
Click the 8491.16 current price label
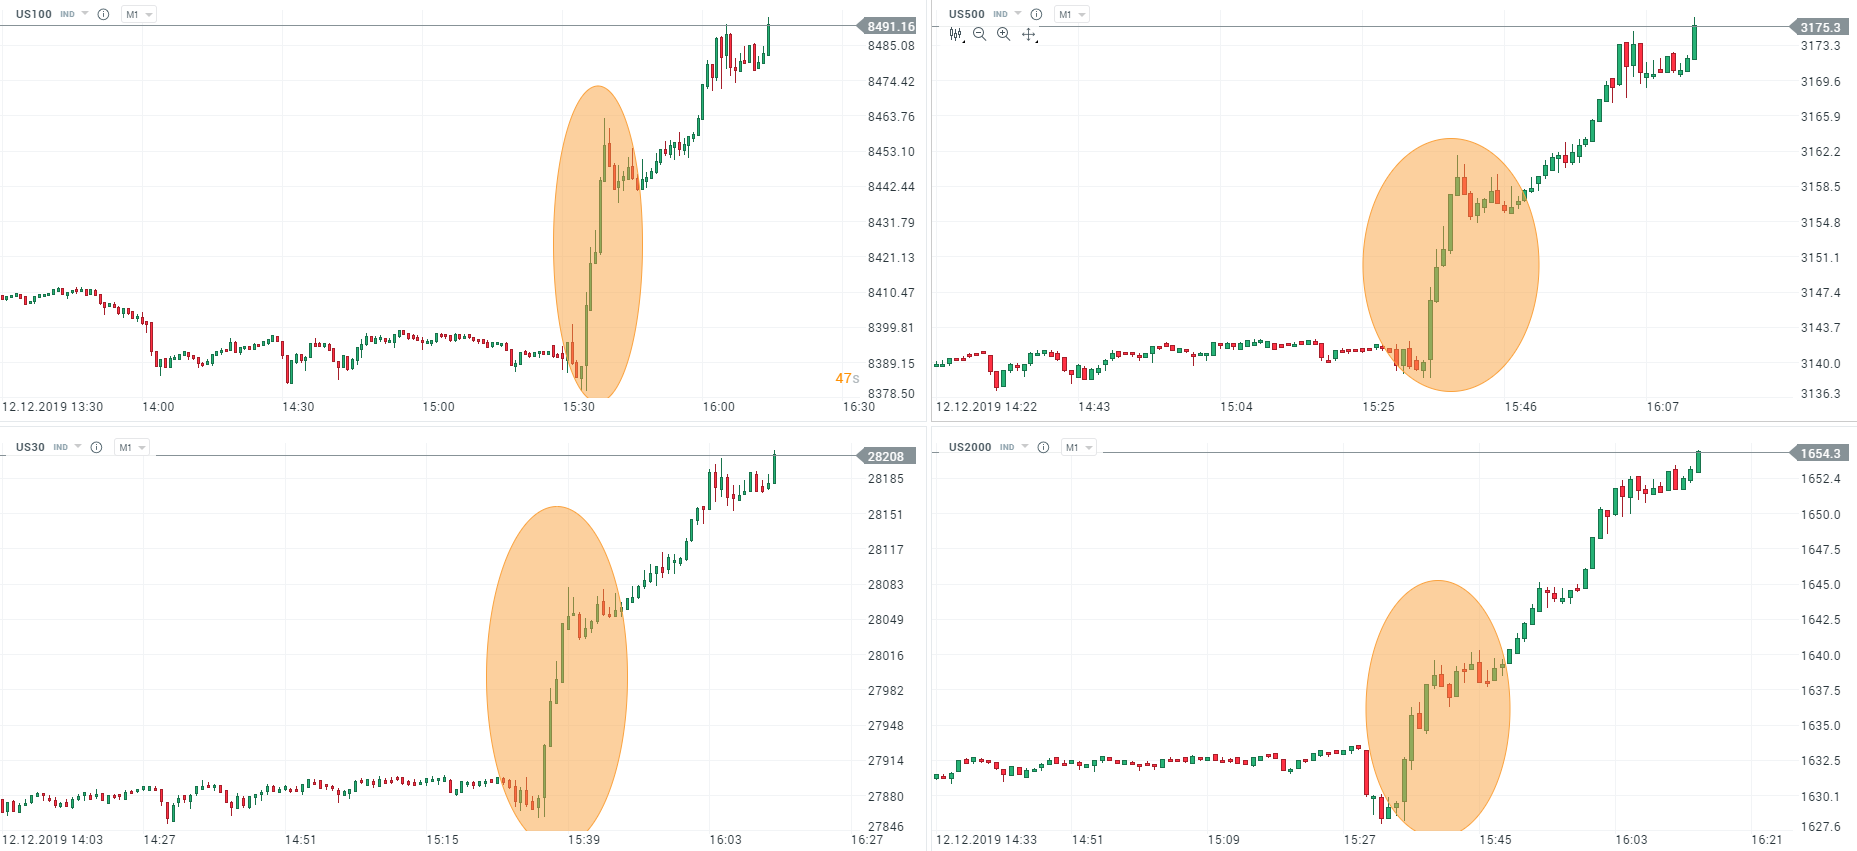click(890, 26)
